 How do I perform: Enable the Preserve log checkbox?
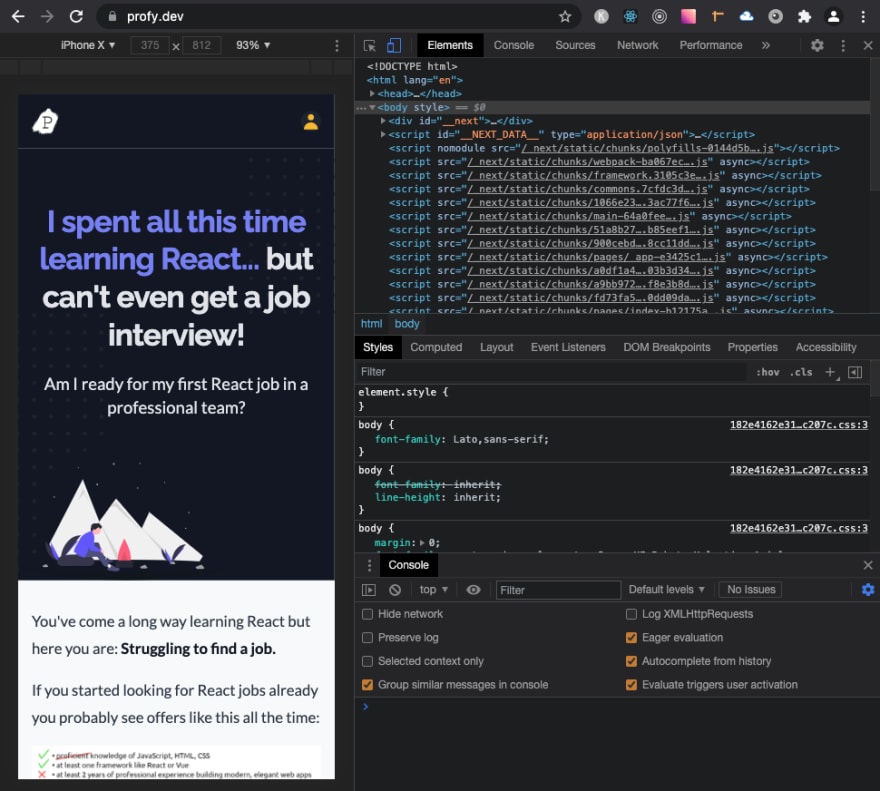(x=368, y=638)
